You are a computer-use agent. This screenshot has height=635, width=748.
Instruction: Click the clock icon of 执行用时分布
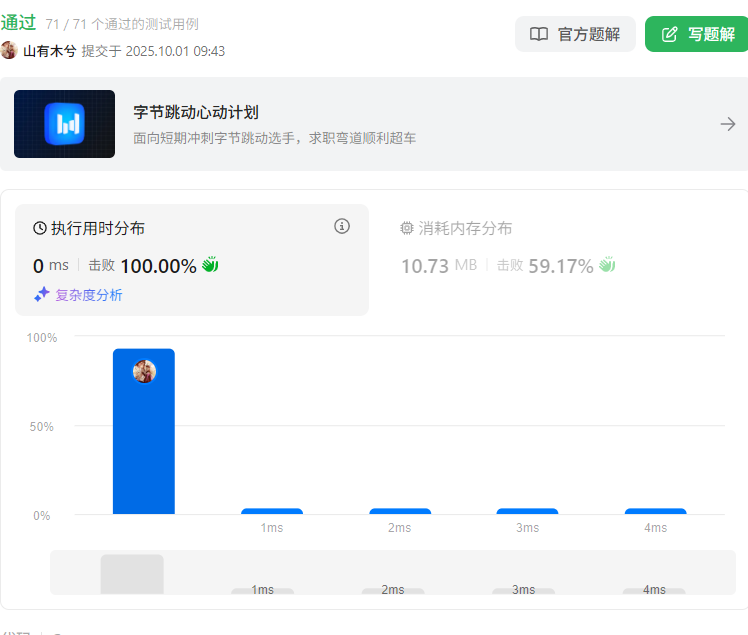tap(40, 228)
